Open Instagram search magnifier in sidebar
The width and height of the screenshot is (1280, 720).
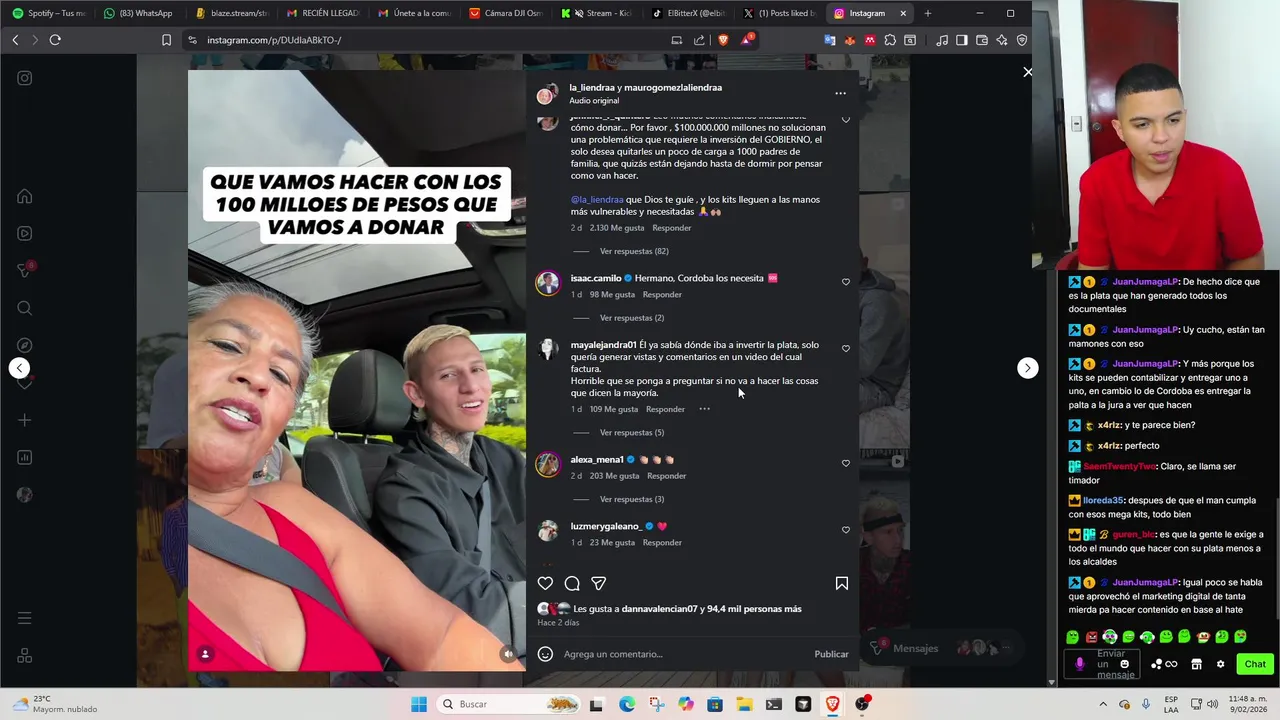coord(24,308)
